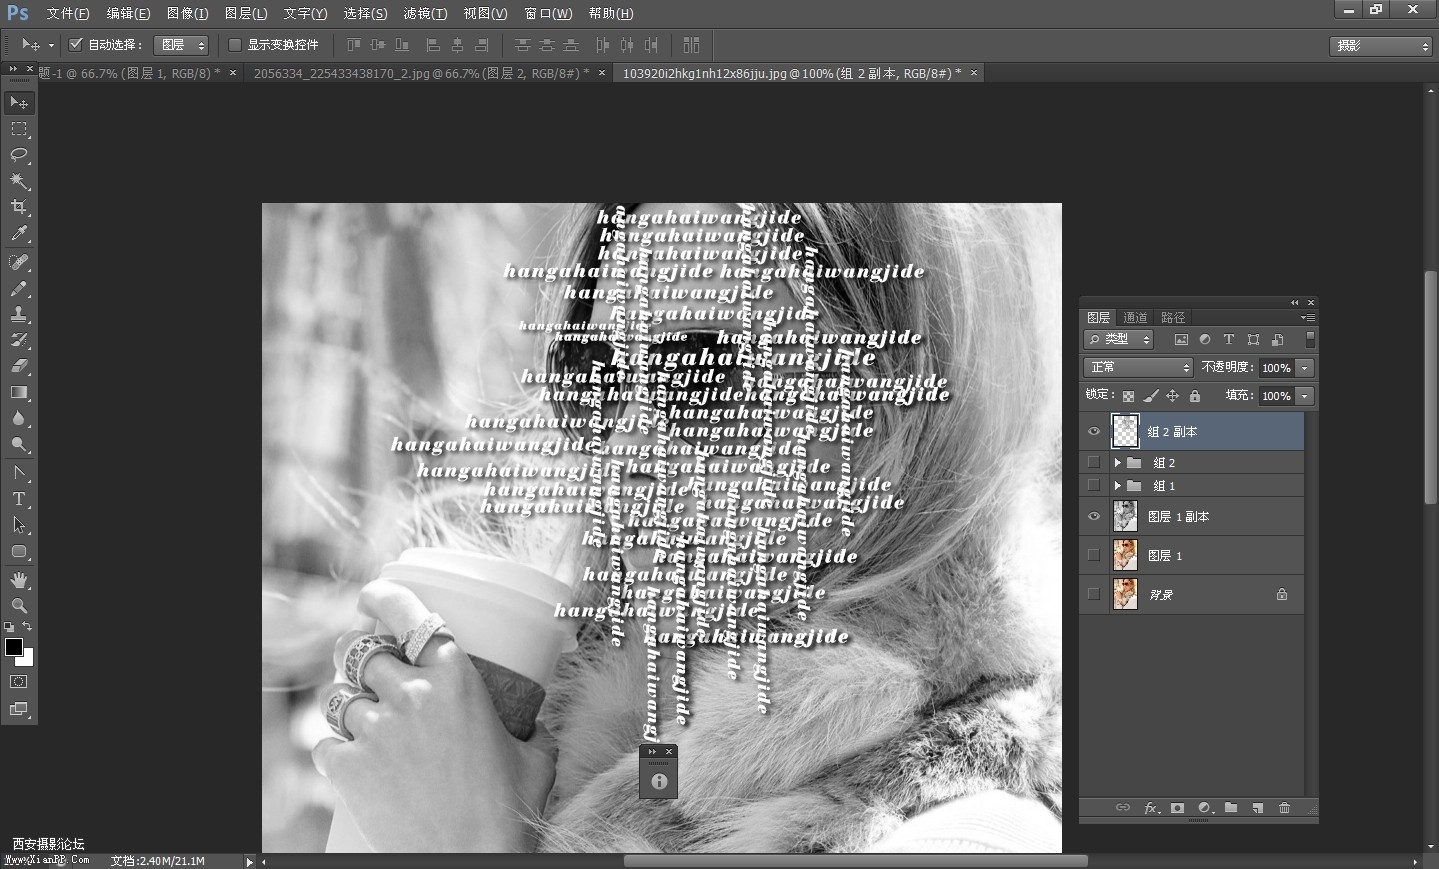Open the 摄影 workspace dropdown
Viewport: 1439px width, 869px height.
tap(1380, 46)
